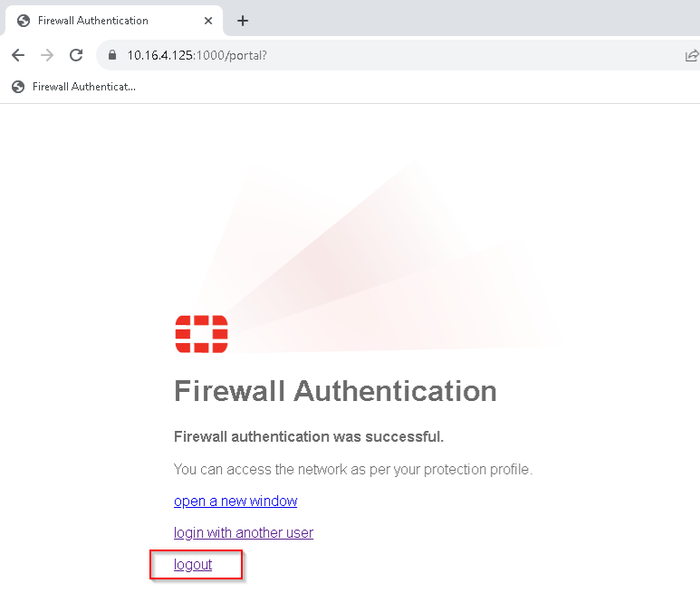Open a new browser tab with the plus button
The width and height of the screenshot is (700, 591).
pyautogui.click(x=242, y=20)
